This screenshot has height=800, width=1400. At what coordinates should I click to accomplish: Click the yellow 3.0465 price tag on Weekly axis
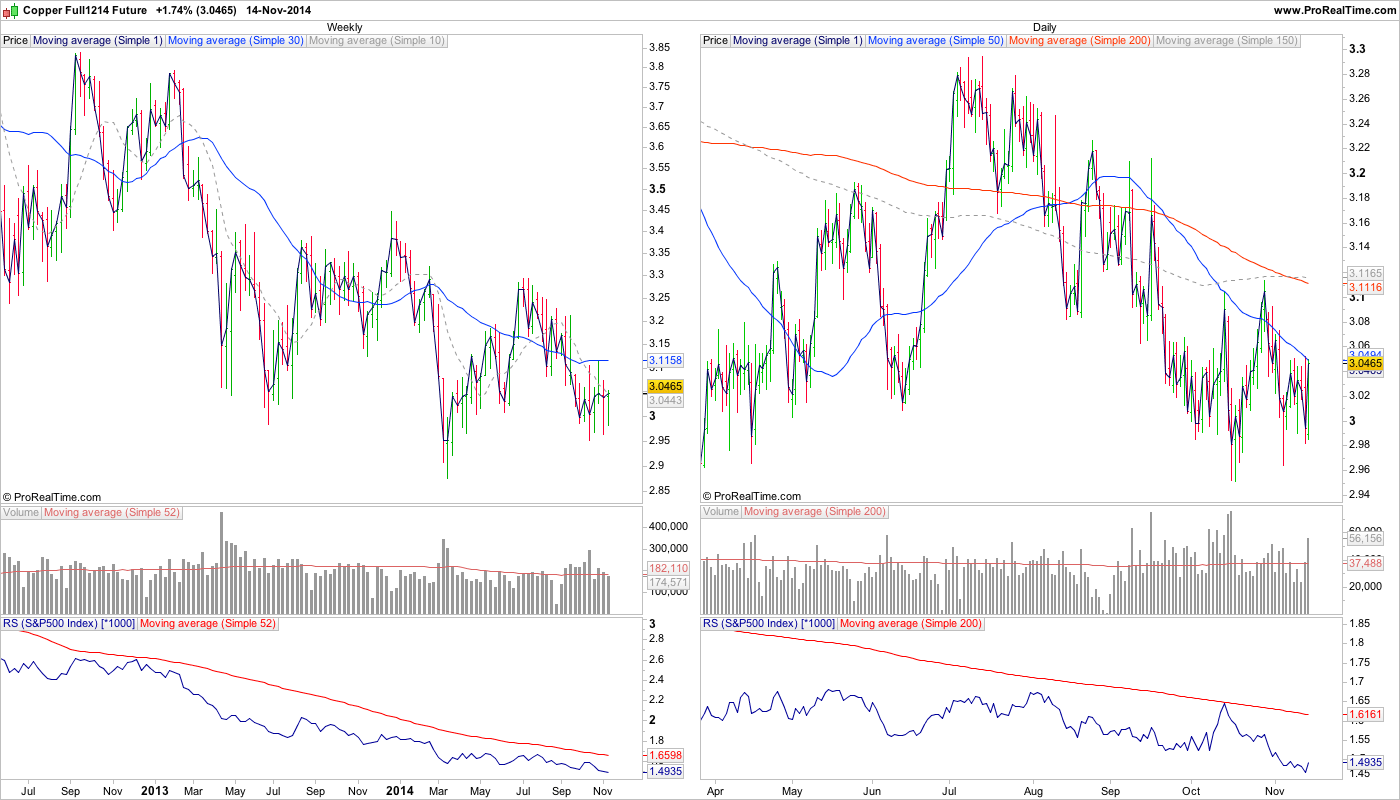coord(665,386)
